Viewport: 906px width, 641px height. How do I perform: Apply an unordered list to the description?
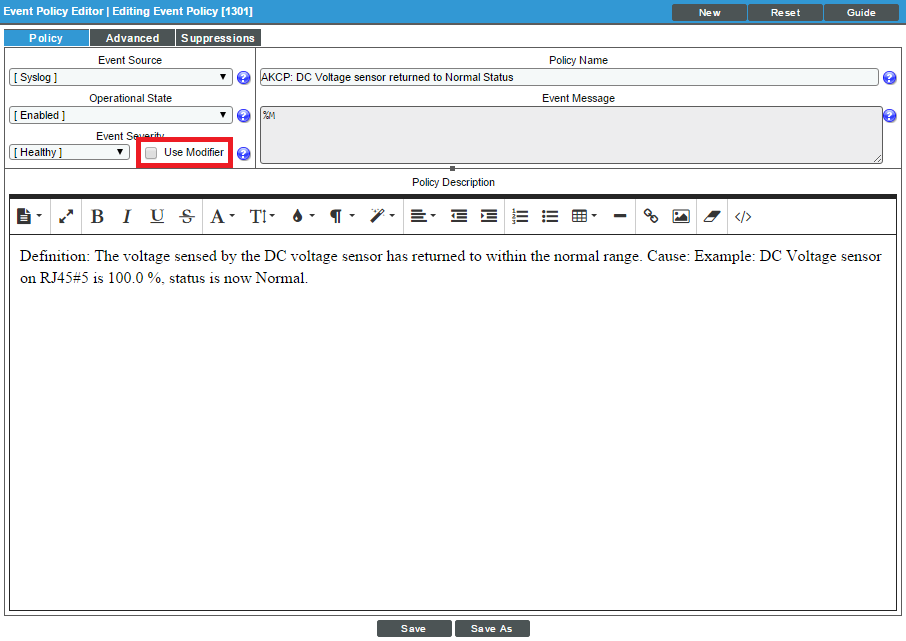pyautogui.click(x=549, y=216)
